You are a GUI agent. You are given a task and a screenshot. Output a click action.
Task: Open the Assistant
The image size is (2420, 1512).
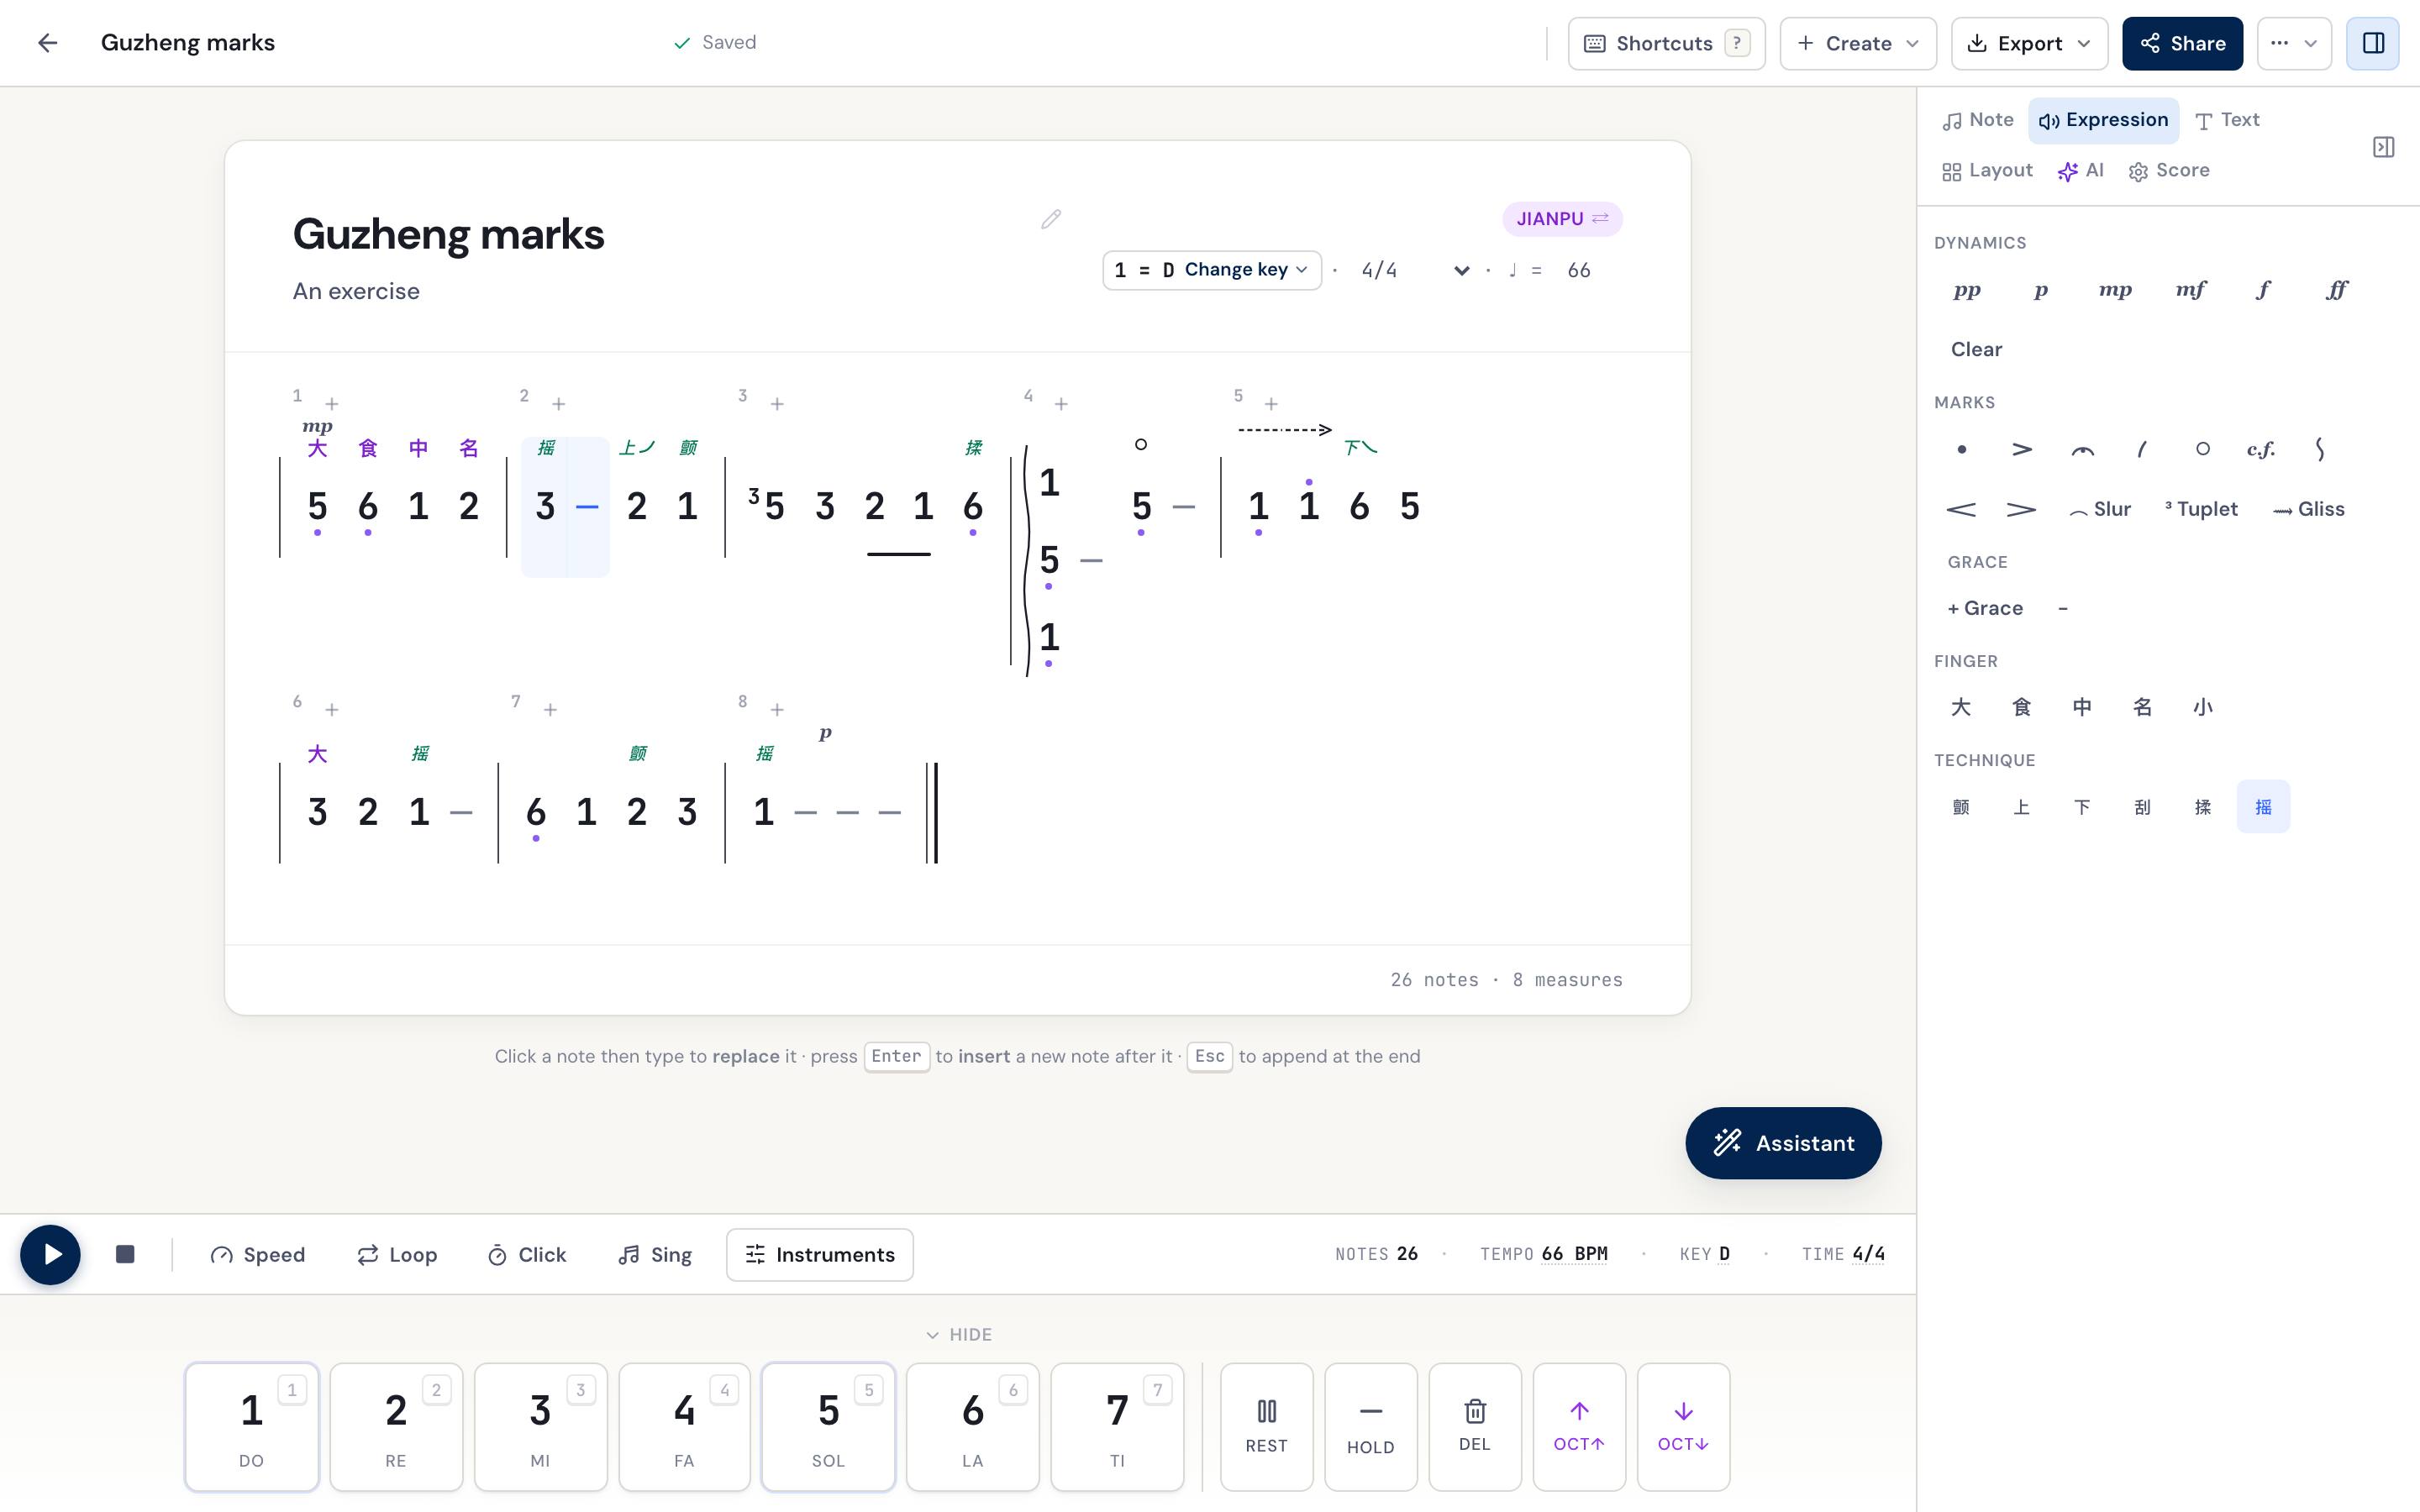1783,1143
